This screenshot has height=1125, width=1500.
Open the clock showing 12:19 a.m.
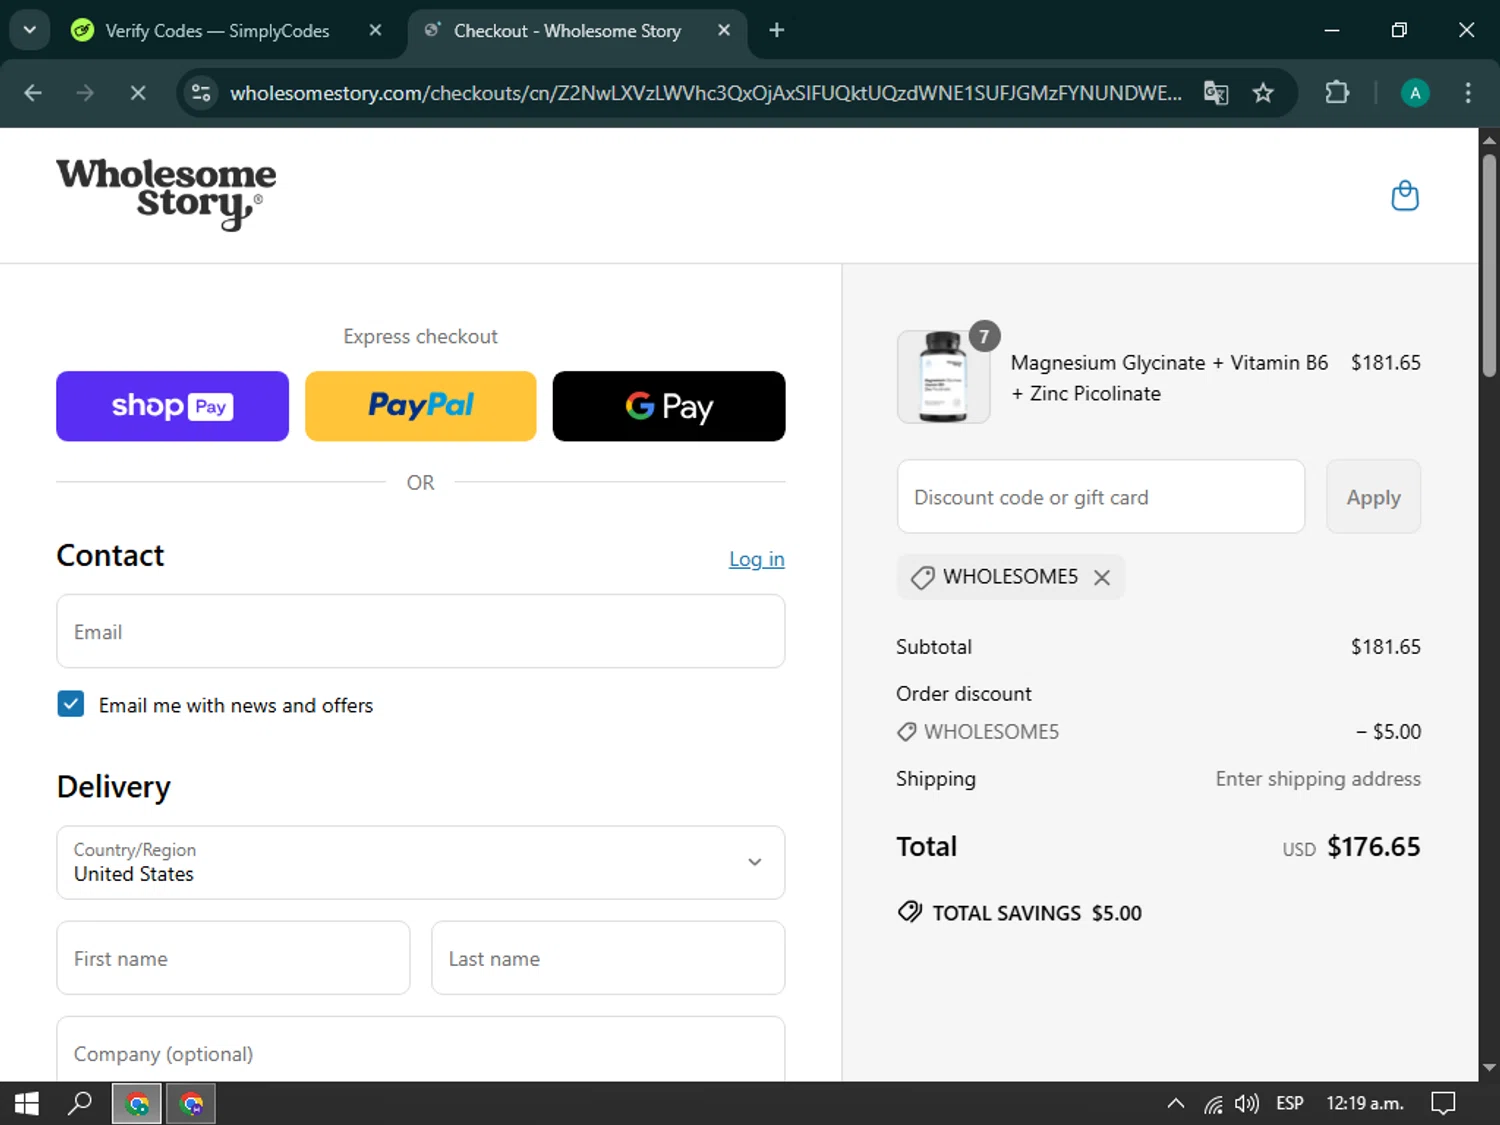1365,1103
